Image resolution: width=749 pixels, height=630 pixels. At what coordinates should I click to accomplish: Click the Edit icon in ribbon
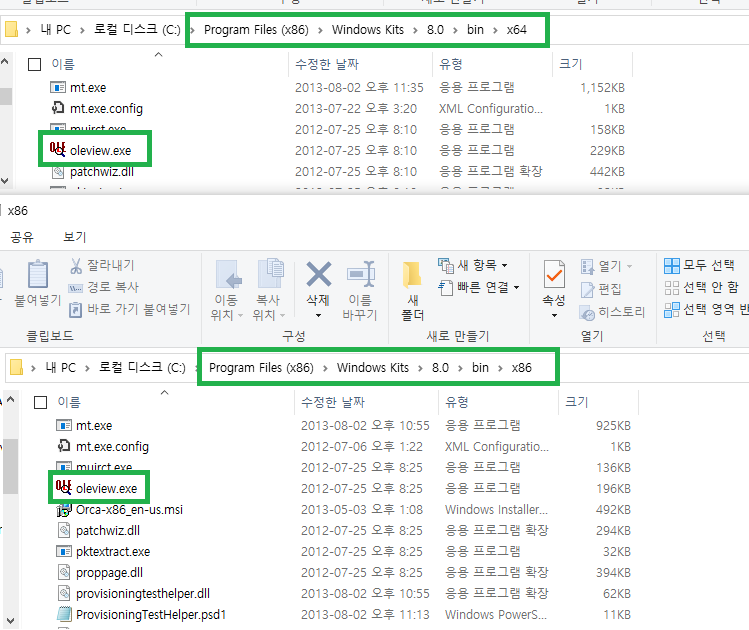click(588, 289)
